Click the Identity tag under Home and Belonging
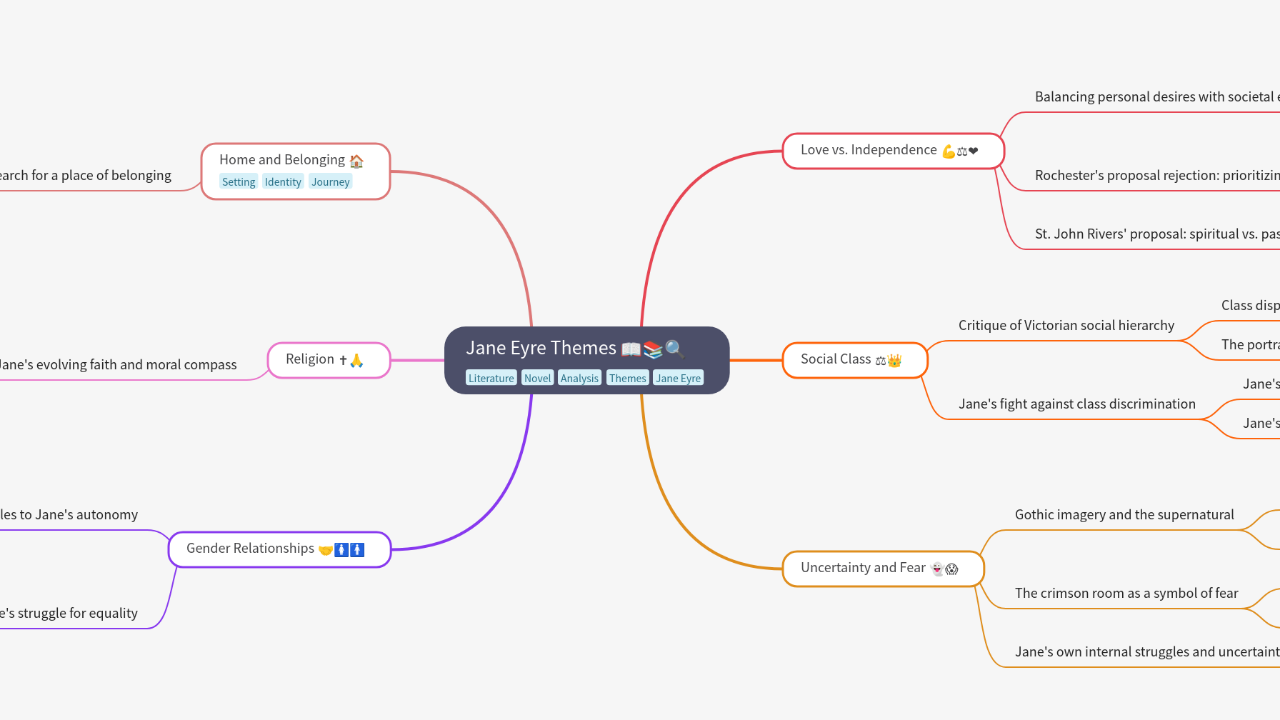 pyautogui.click(x=283, y=182)
